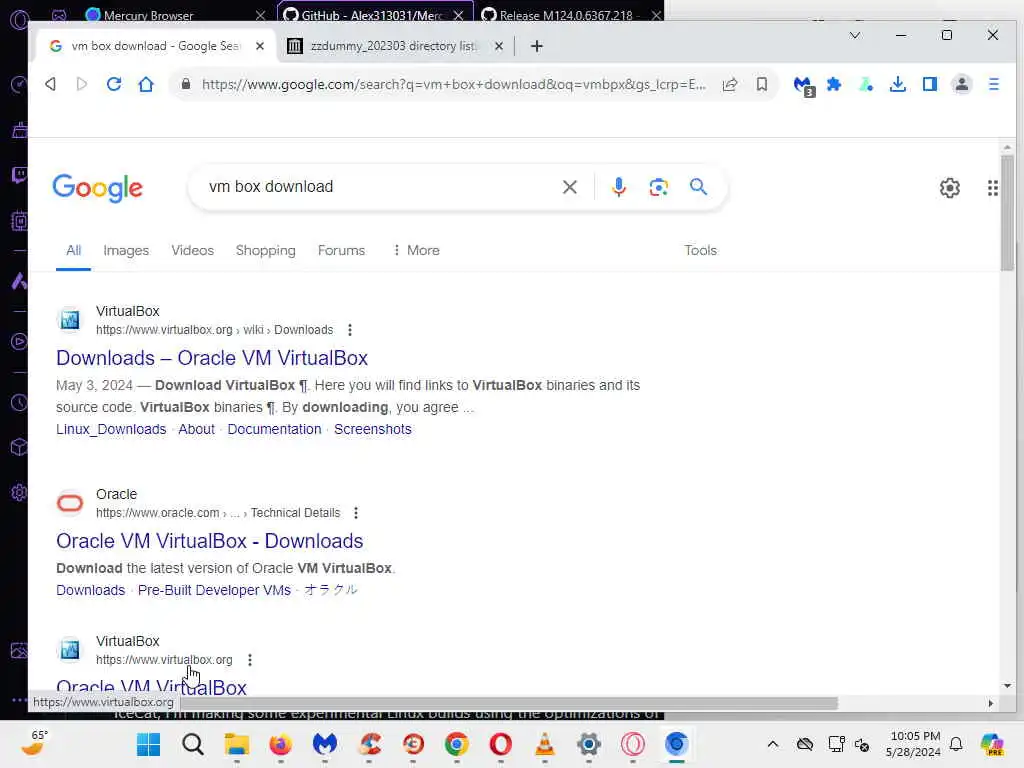The width and height of the screenshot is (1024, 768).
Task: Switch to Videos results
Action: 193,250
